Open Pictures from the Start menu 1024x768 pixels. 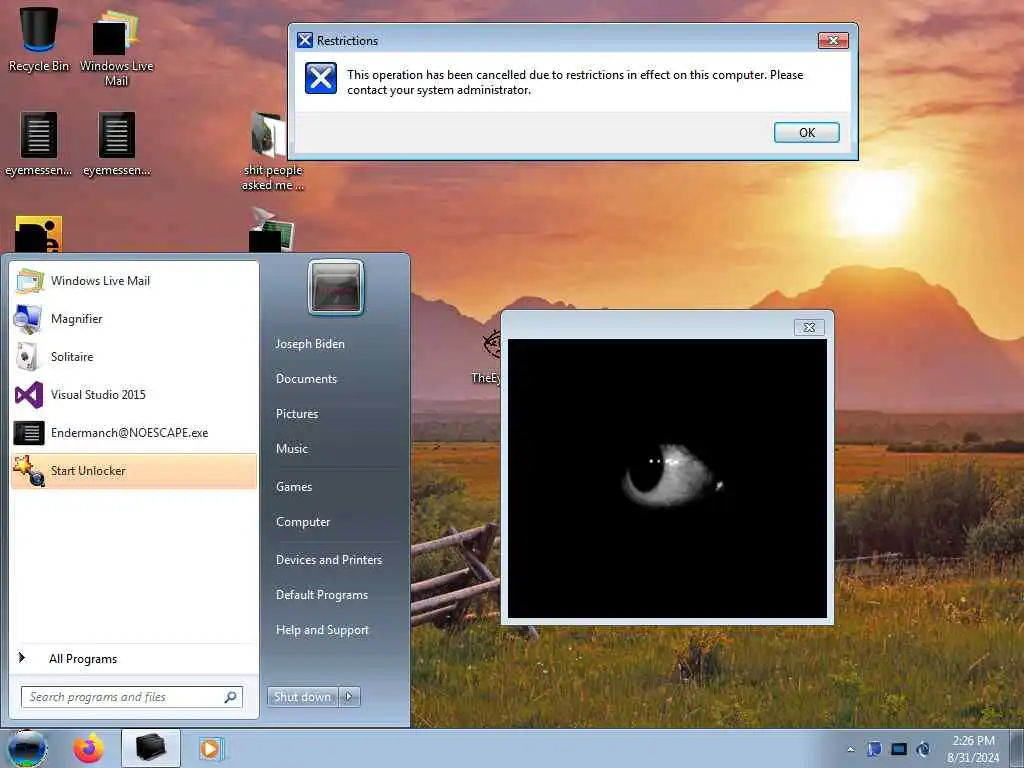pyautogui.click(x=297, y=414)
